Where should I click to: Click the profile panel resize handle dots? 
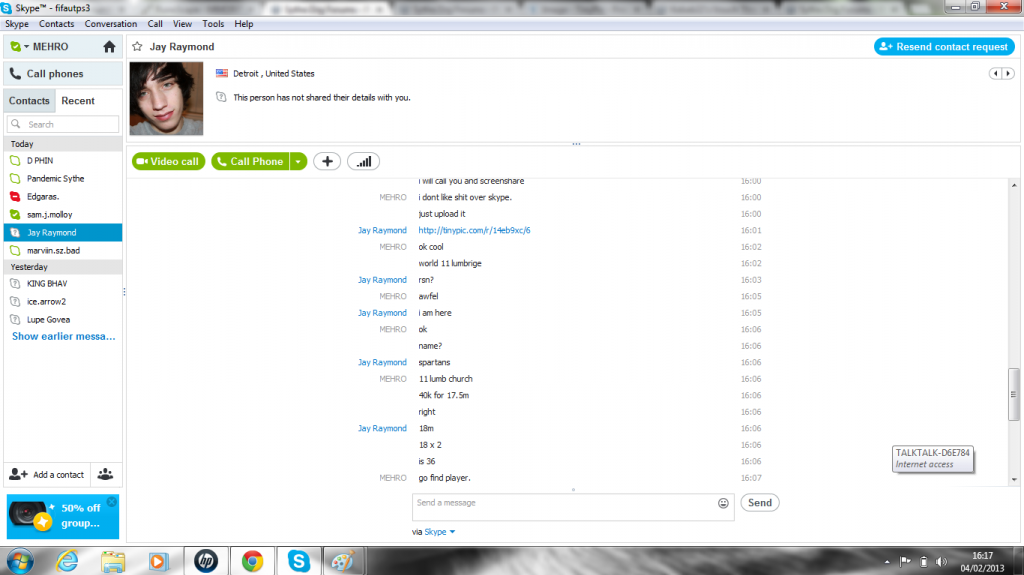pos(576,144)
